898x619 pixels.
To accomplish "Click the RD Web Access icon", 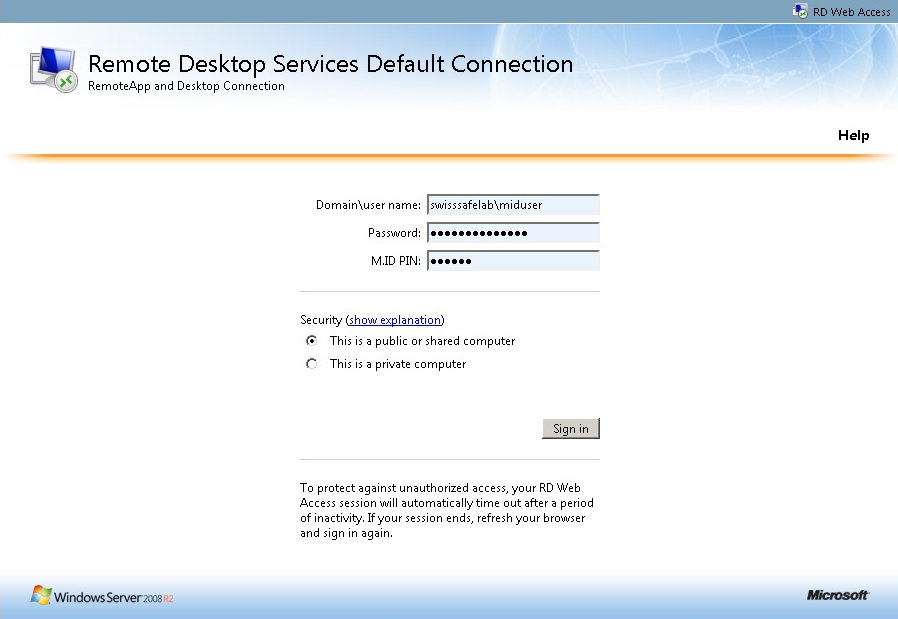I will pyautogui.click(x=800, y=11).
